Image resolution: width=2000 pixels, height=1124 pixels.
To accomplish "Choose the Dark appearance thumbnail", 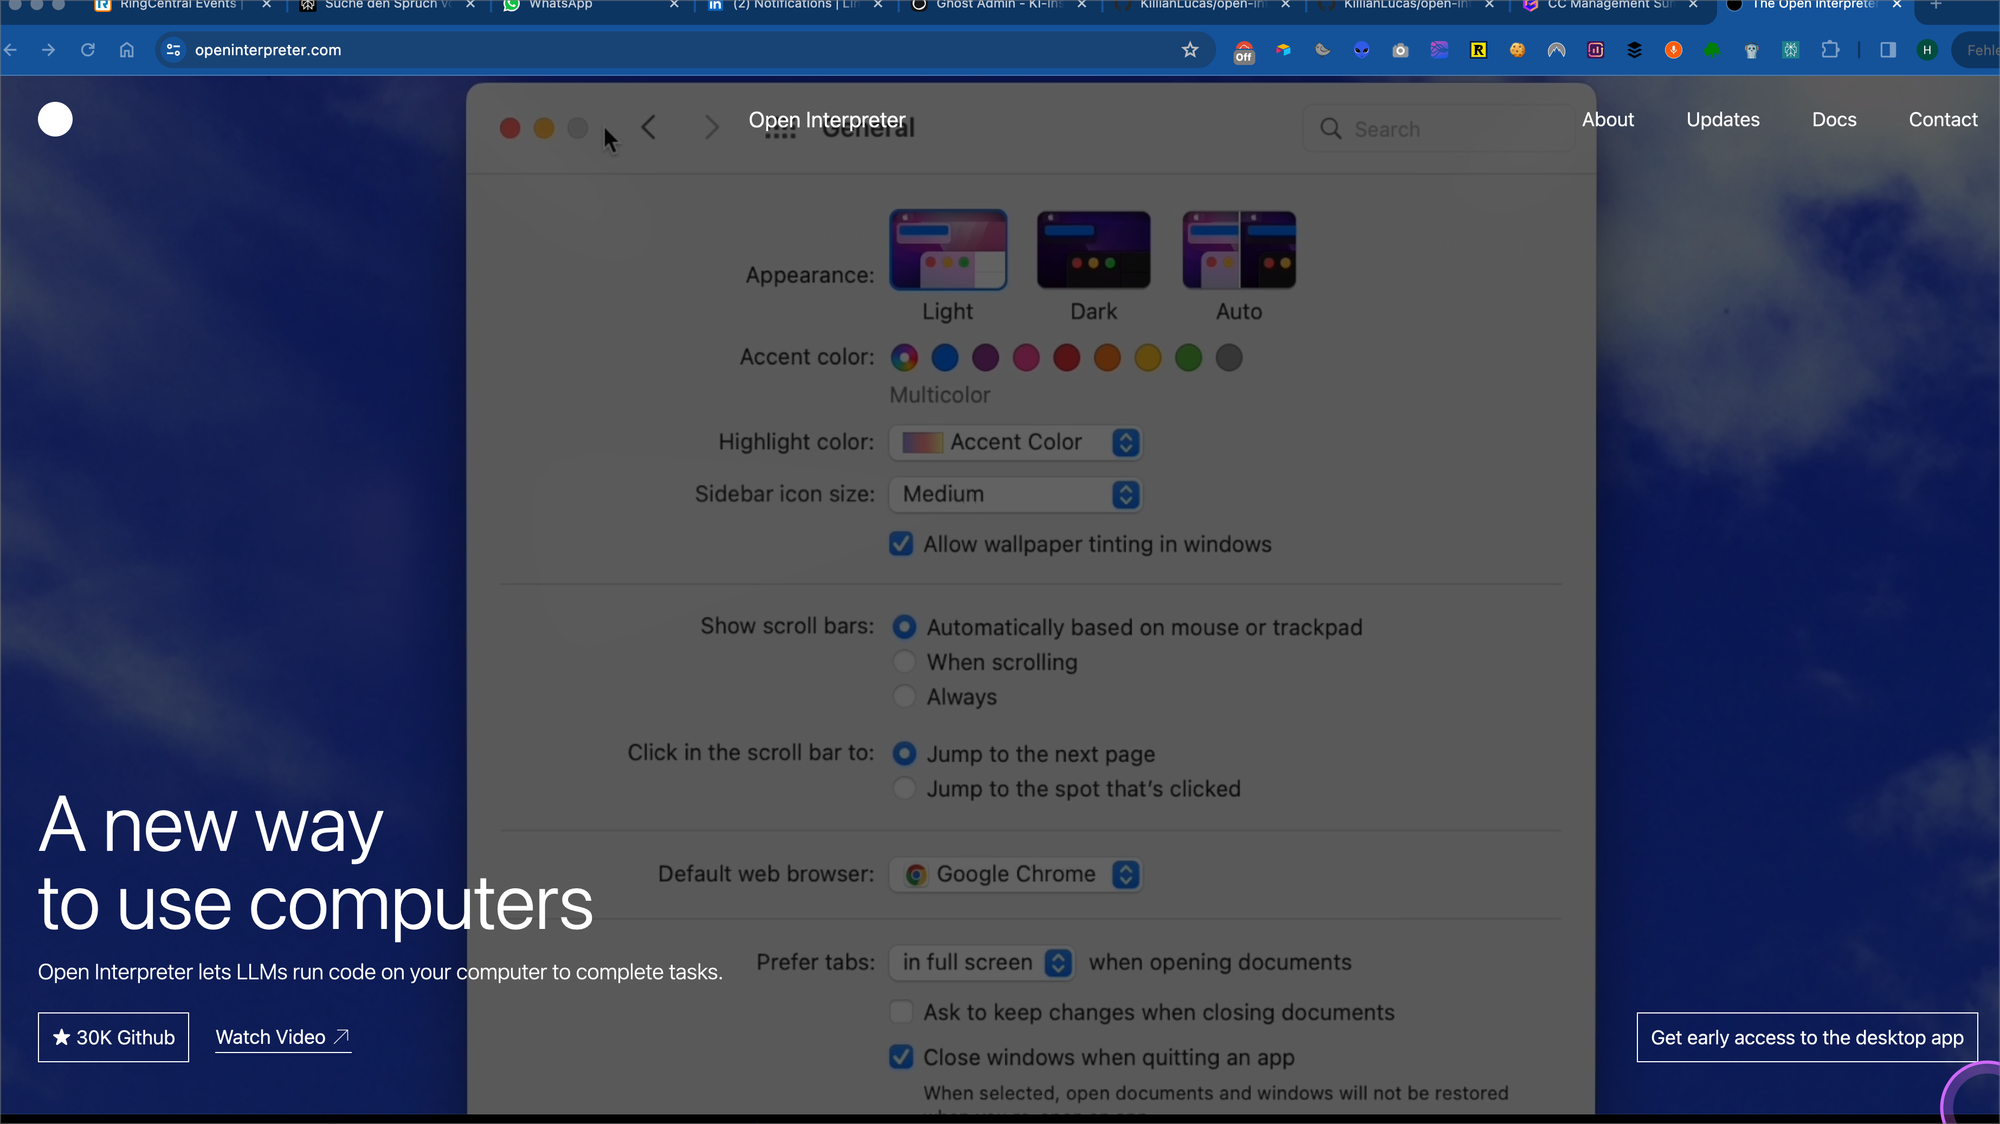I will coord(1094,250).
